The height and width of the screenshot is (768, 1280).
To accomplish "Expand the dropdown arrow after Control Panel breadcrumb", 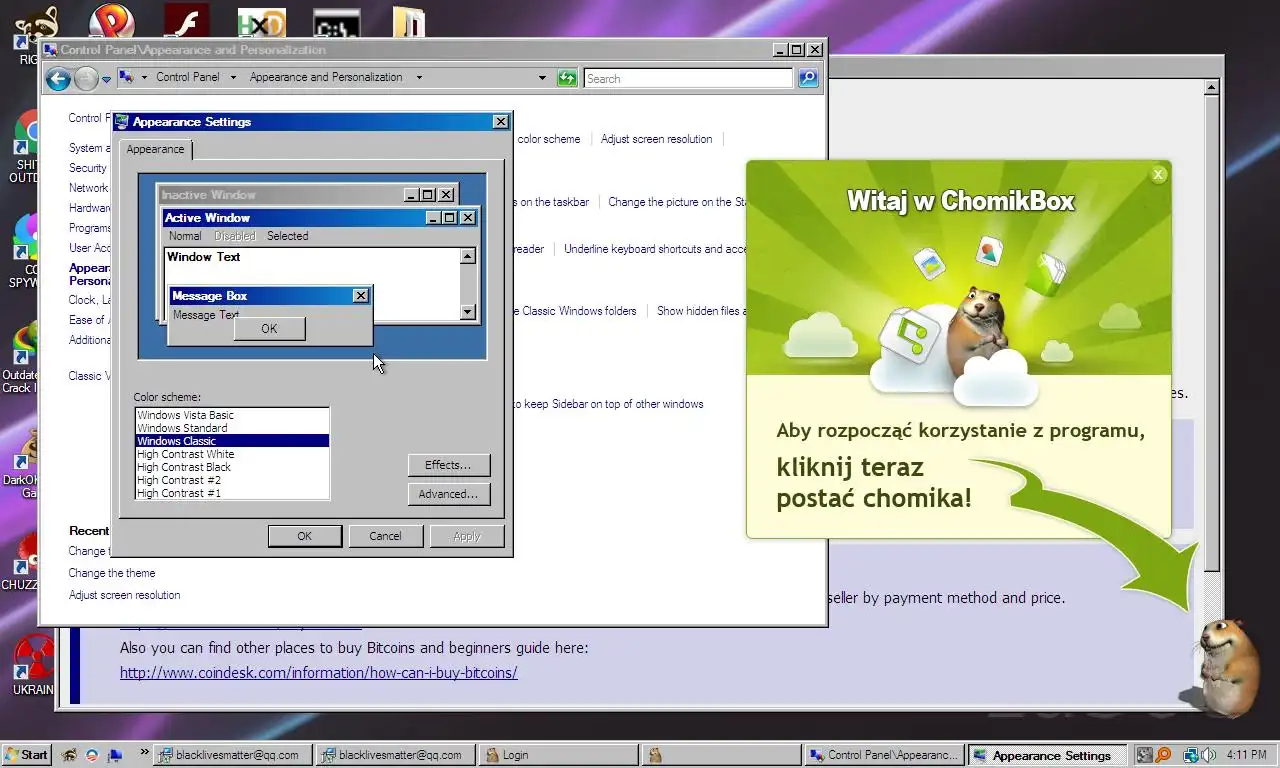I will pos(233,77).
